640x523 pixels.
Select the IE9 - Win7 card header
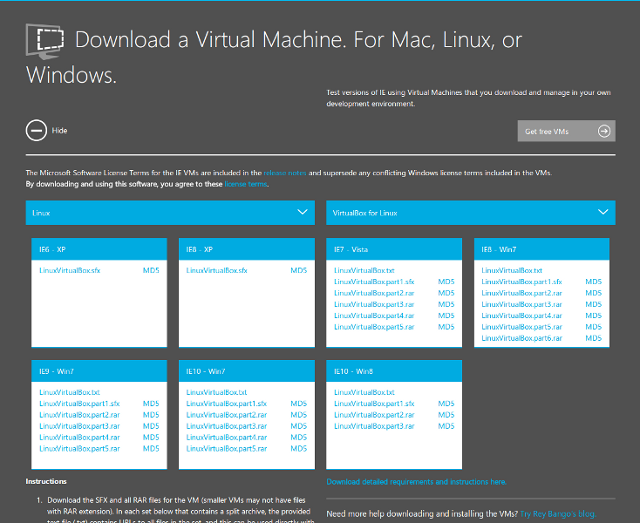(x=99, y=371)
